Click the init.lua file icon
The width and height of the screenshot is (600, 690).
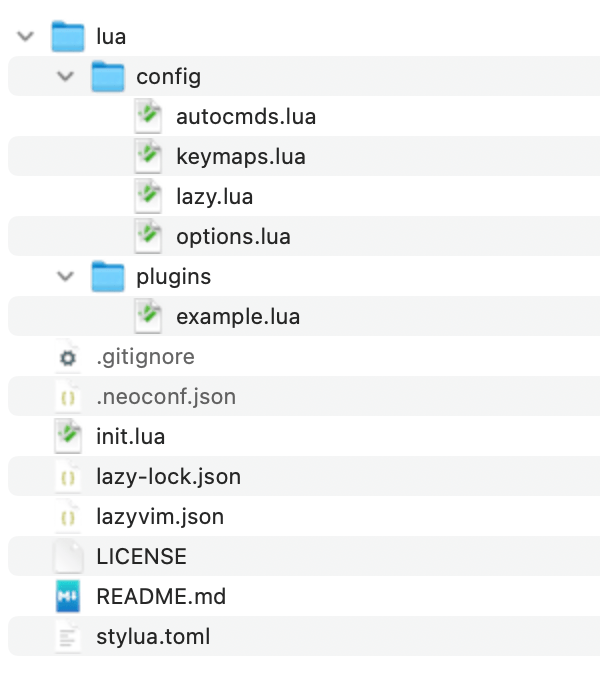pos(68,436)
